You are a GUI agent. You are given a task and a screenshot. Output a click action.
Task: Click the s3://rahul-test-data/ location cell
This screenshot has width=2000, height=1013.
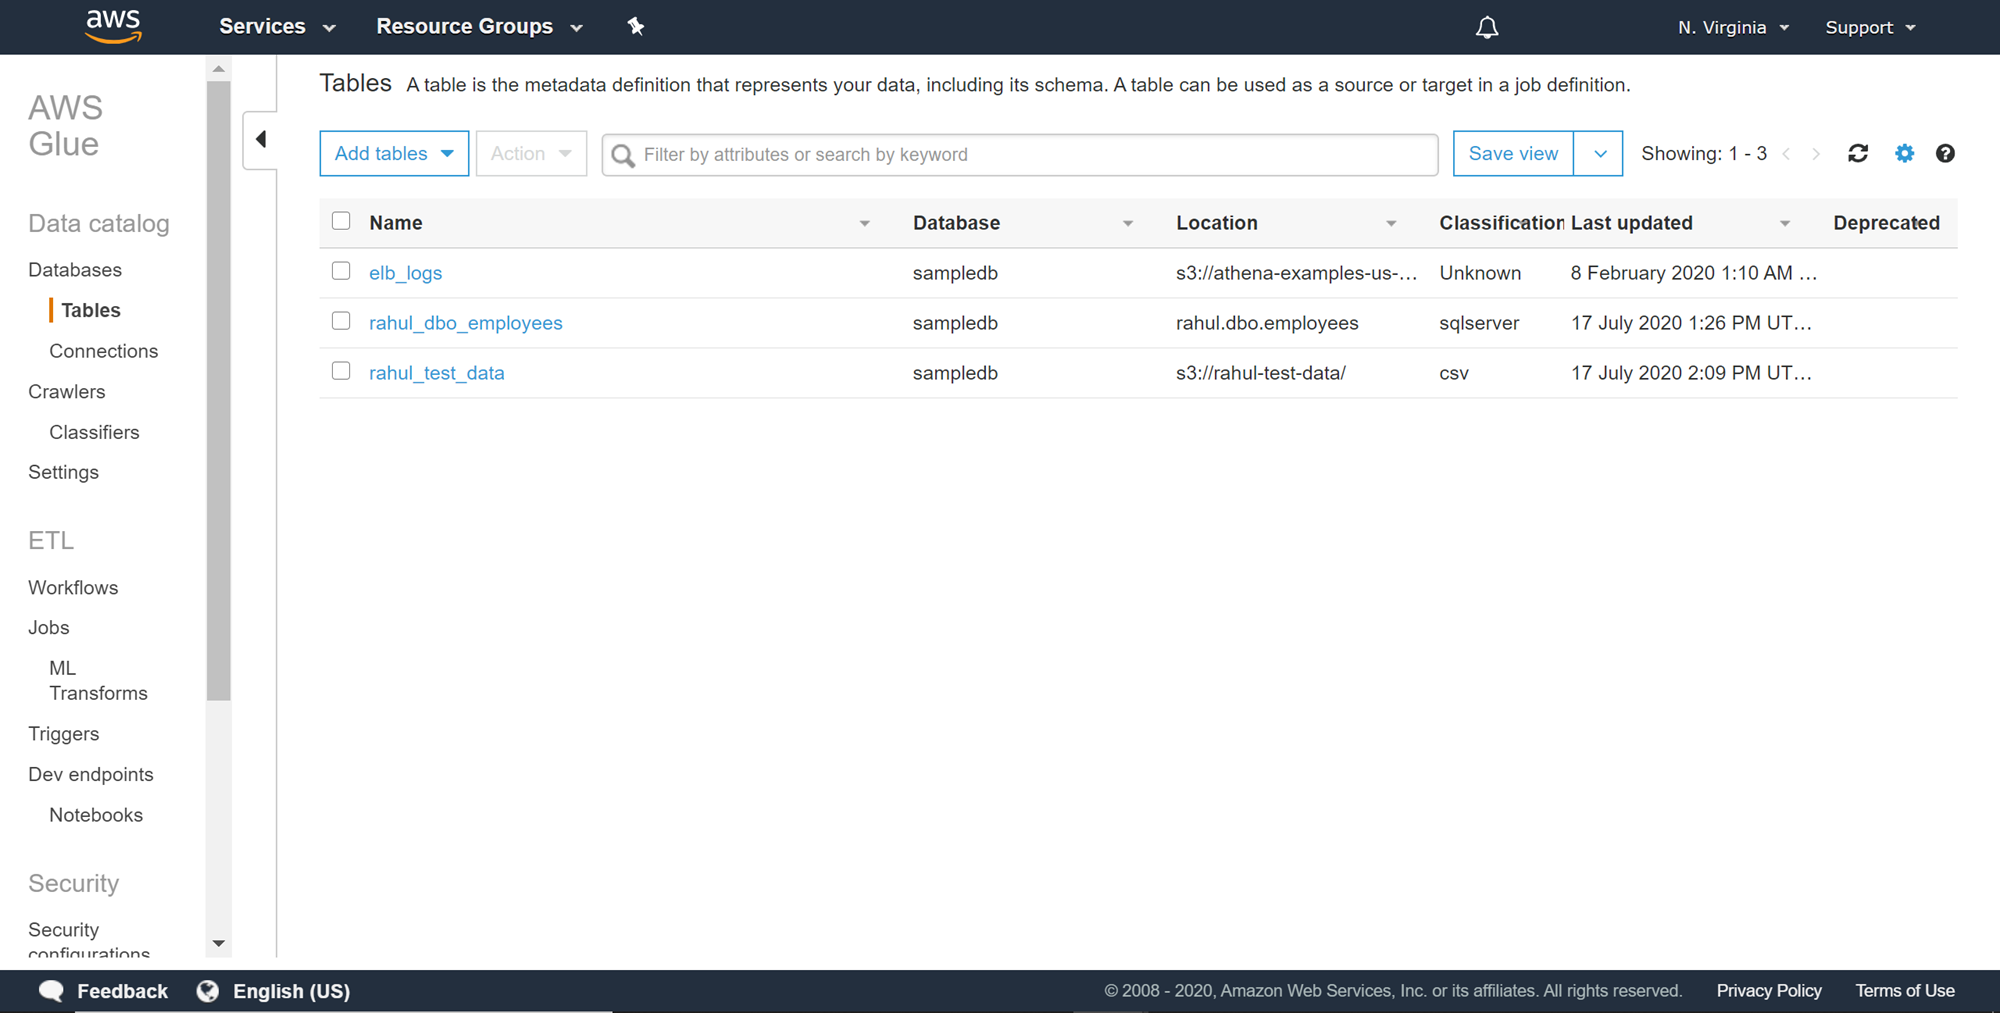pos(1261,373)
